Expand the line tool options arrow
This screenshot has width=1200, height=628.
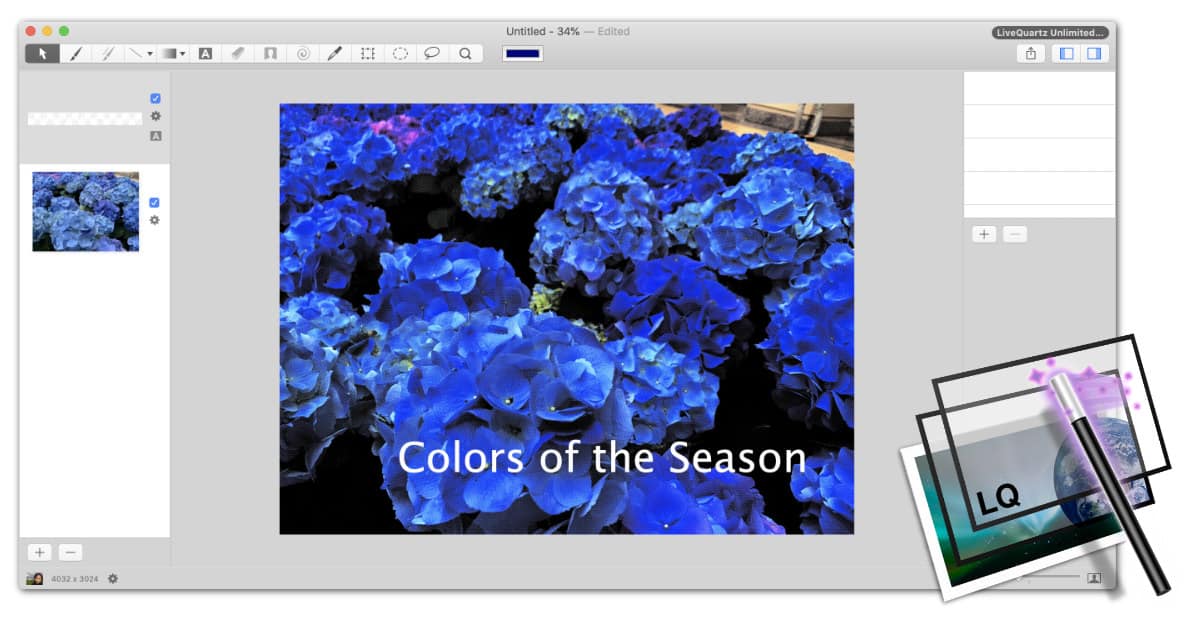click(x=150, y=54)
